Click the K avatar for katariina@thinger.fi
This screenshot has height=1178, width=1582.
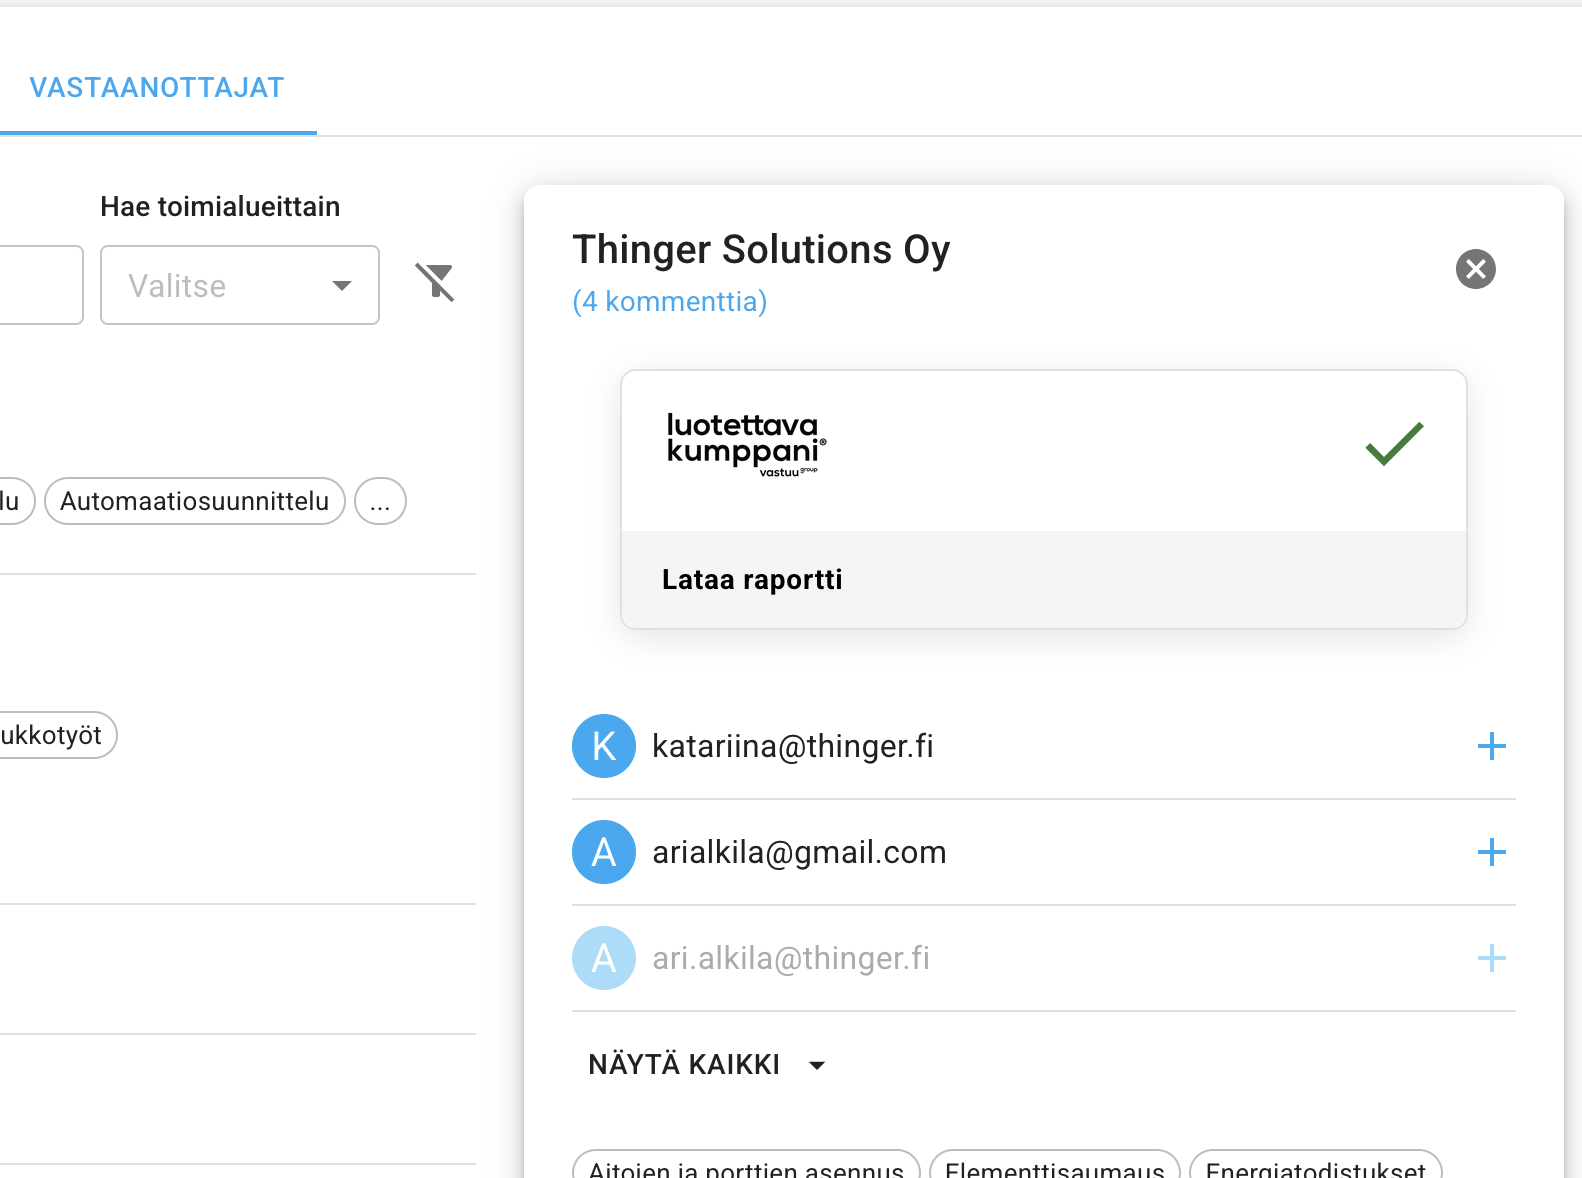[604, 746]
